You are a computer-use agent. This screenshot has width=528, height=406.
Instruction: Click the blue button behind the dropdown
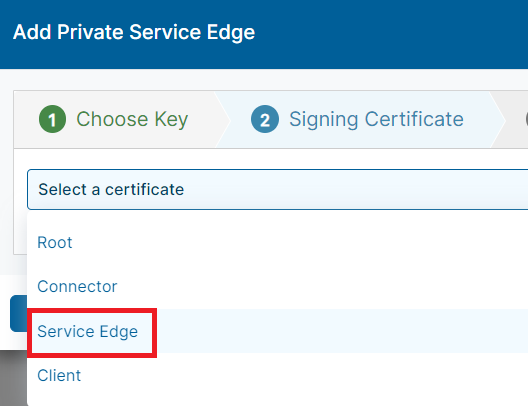[x=19, y=313]
